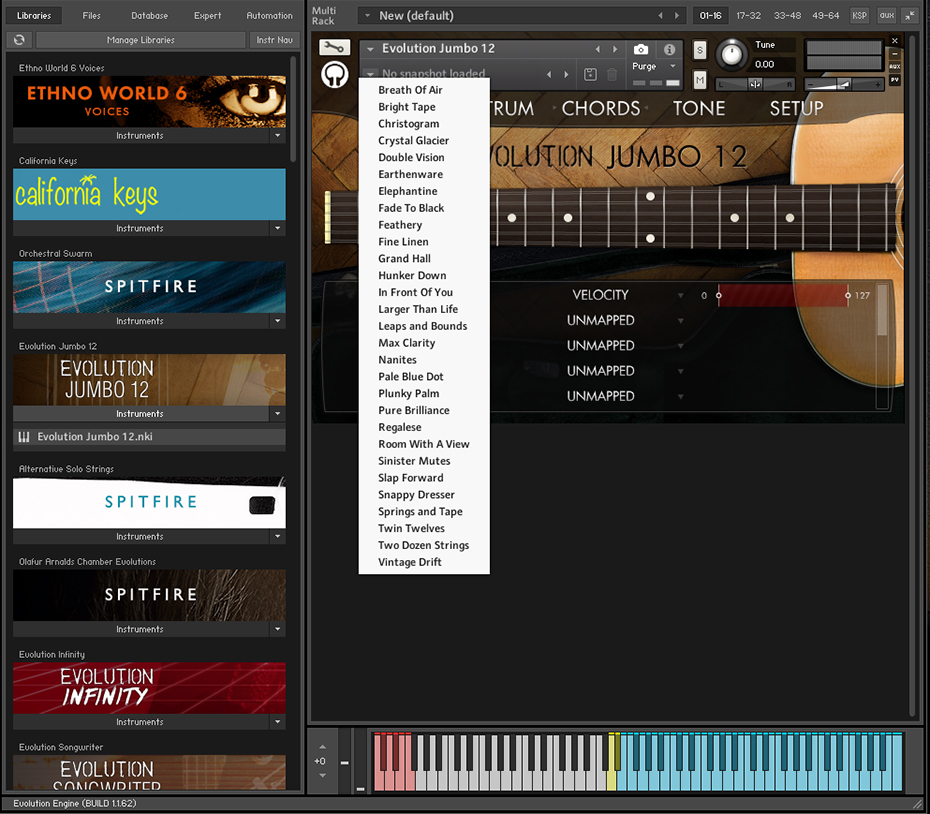930x814 pixels.
Task: Adjust the Tune knob
Action: (732, 55)
